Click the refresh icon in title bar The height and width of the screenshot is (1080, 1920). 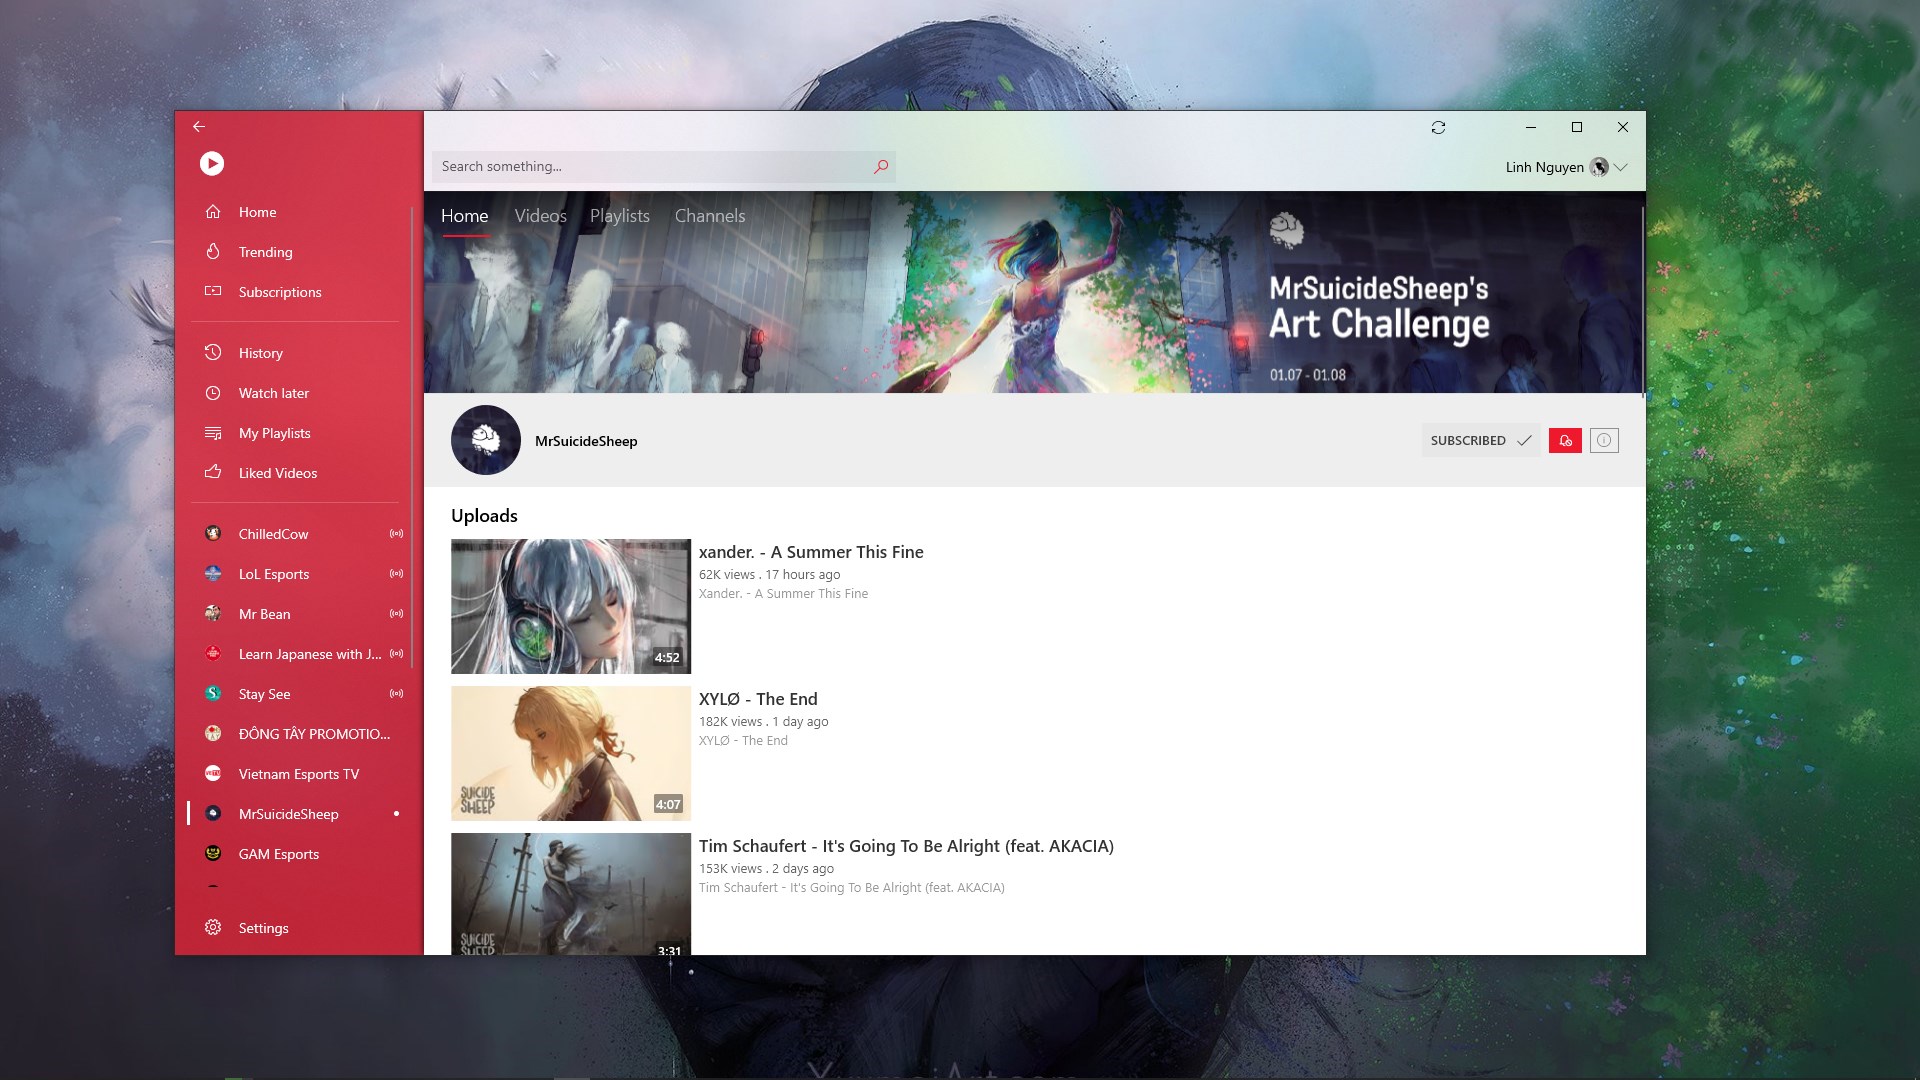[1438, 127]
